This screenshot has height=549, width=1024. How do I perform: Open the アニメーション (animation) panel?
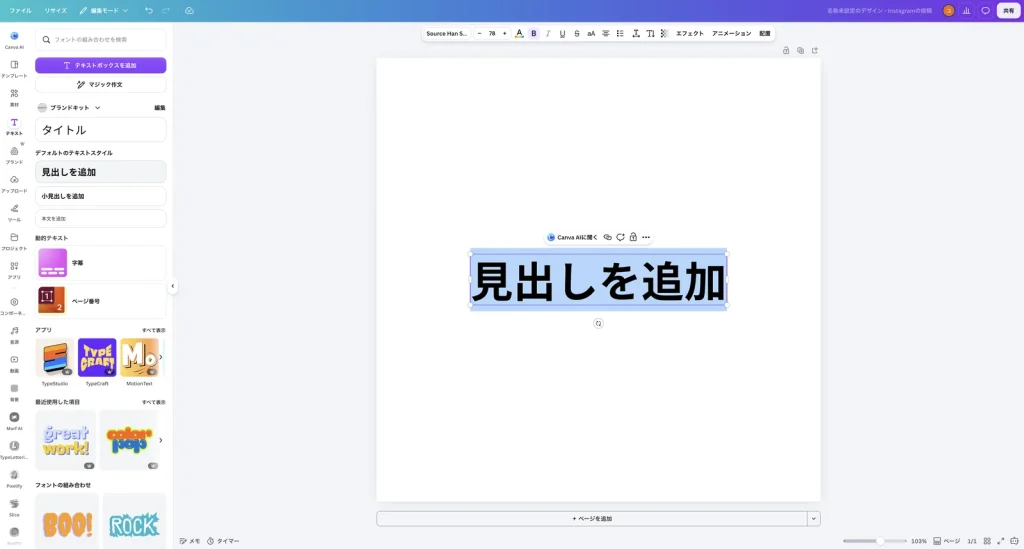click(731, 33)
